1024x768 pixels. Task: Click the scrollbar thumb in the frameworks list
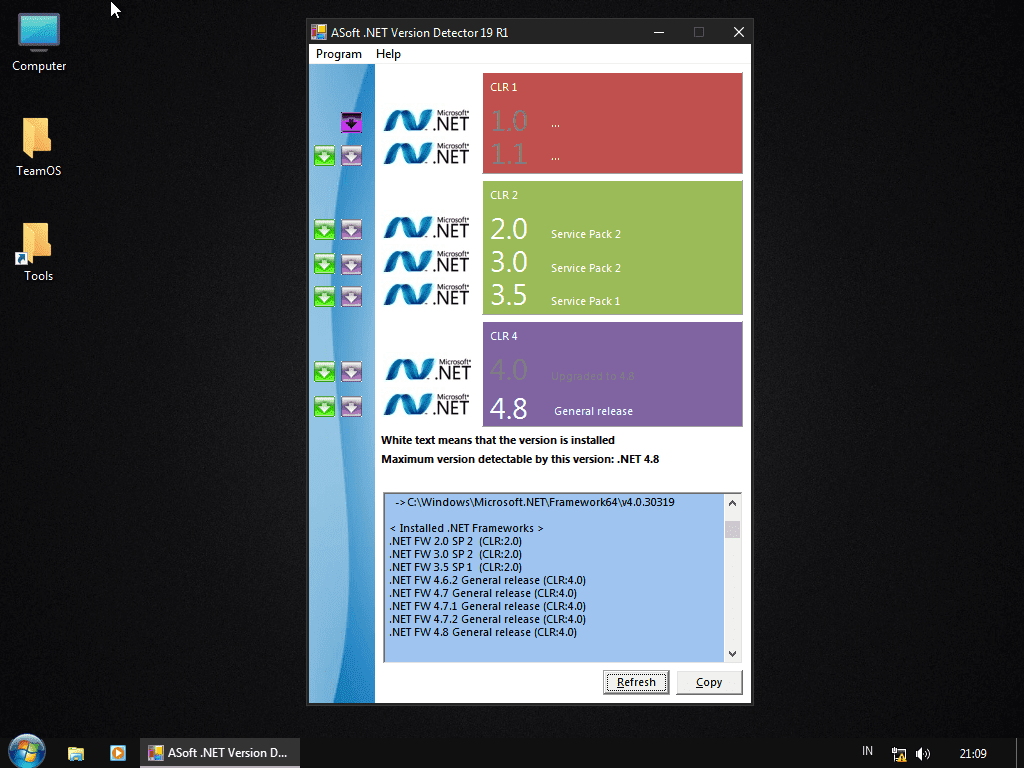[732, 529]
